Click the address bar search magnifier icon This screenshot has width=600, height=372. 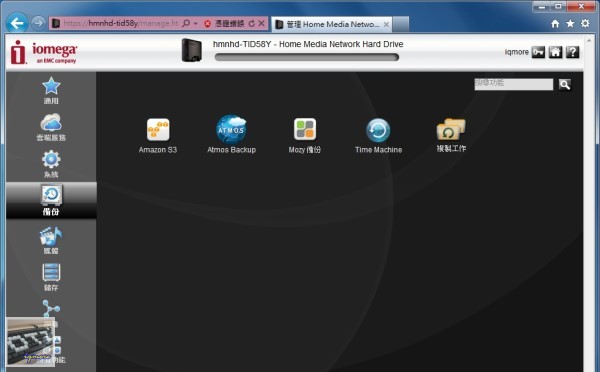click(186, 23)
